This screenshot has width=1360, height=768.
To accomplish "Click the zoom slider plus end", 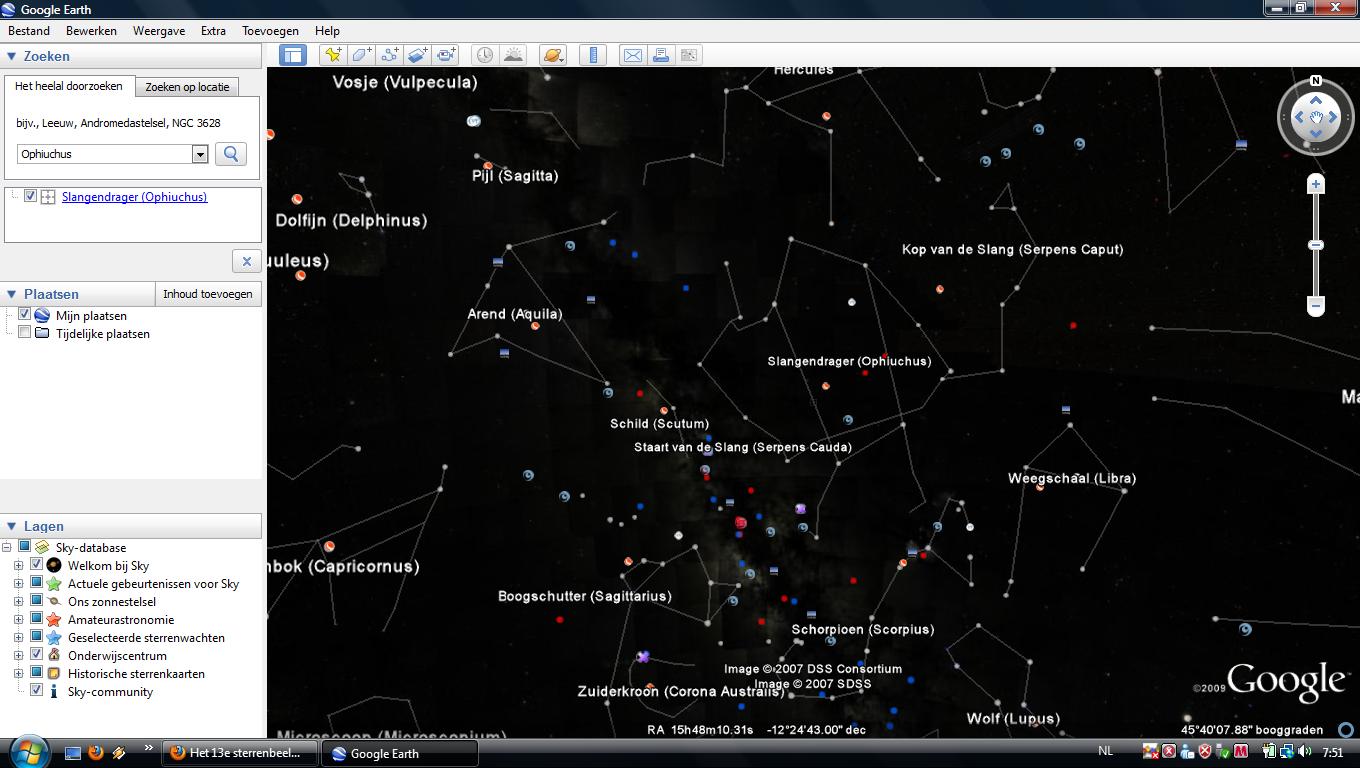I will 1316,185.
